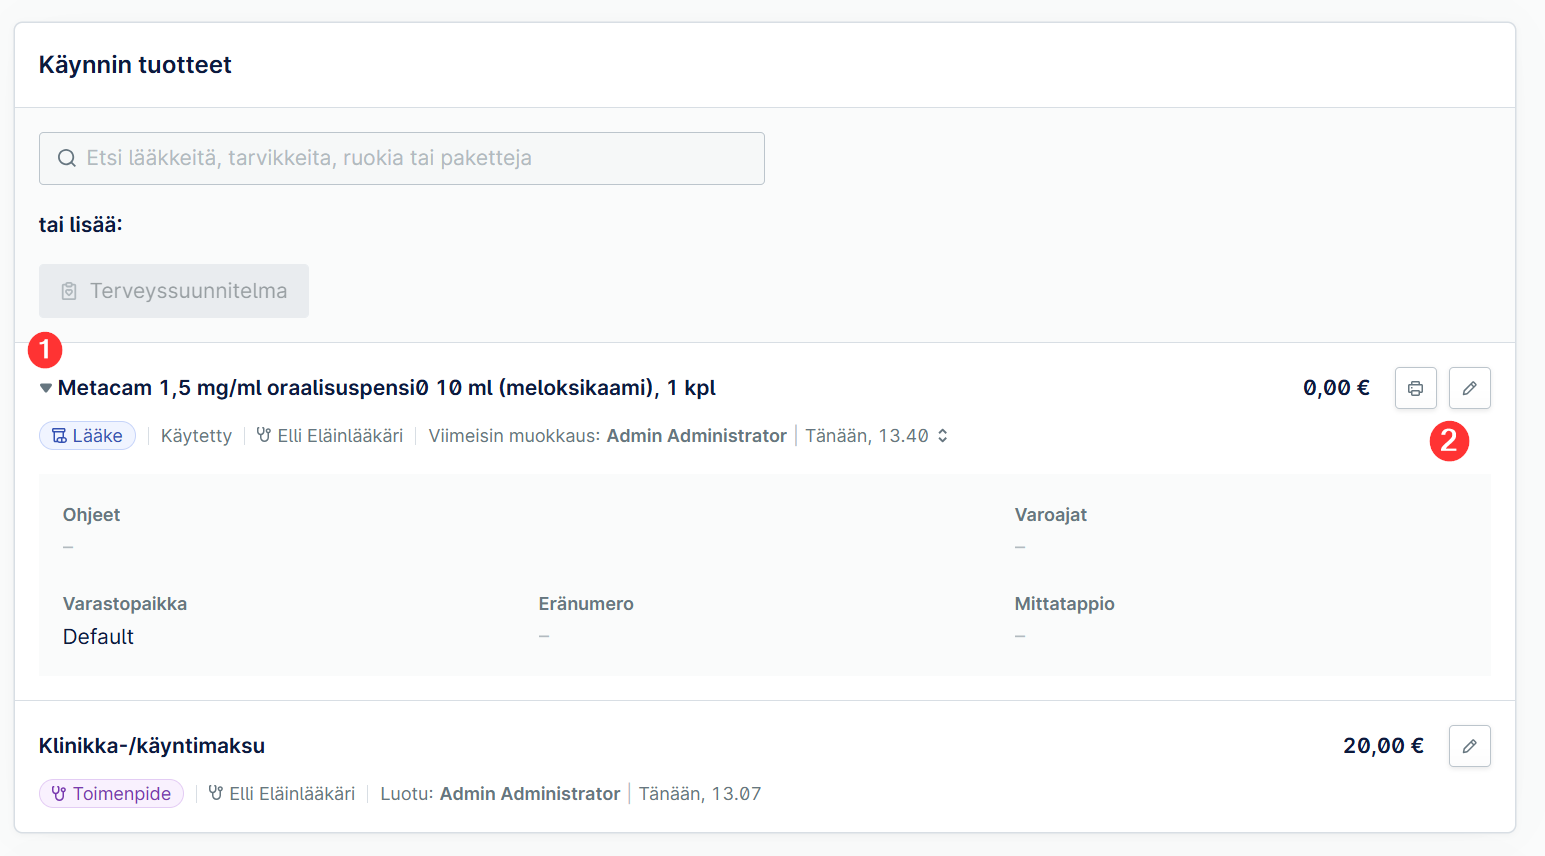1545x856 pixels.
Task: Click the Käytetty status text
Action: (196, 436)
